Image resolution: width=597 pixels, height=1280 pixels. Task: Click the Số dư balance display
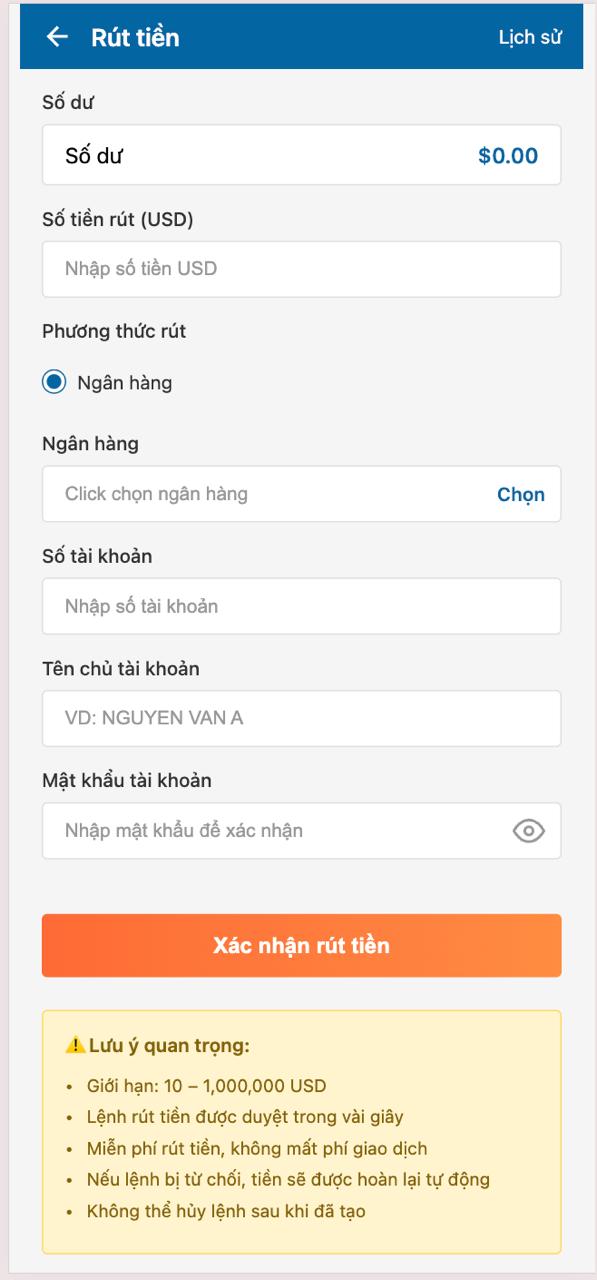[x=300, y=155]
